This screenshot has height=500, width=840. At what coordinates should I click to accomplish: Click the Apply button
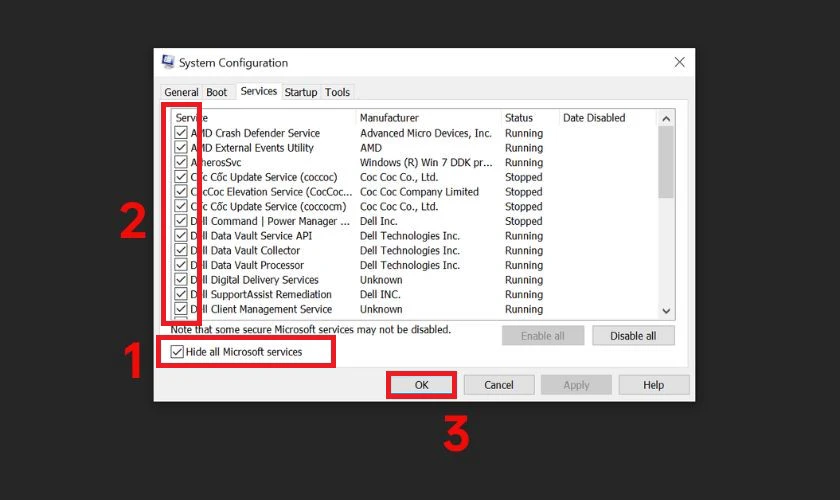(576, 385)
